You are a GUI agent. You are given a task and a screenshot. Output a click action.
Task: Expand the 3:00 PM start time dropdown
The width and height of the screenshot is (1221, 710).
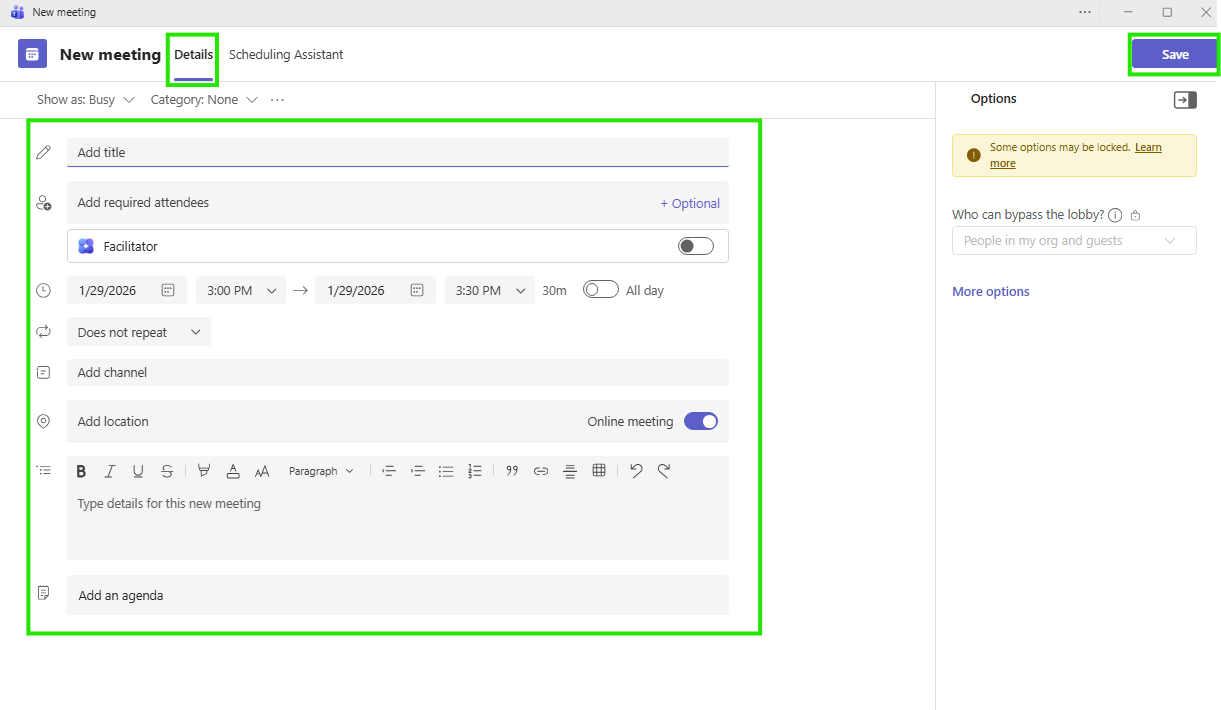pyautogui.click(x=241, y=290)
